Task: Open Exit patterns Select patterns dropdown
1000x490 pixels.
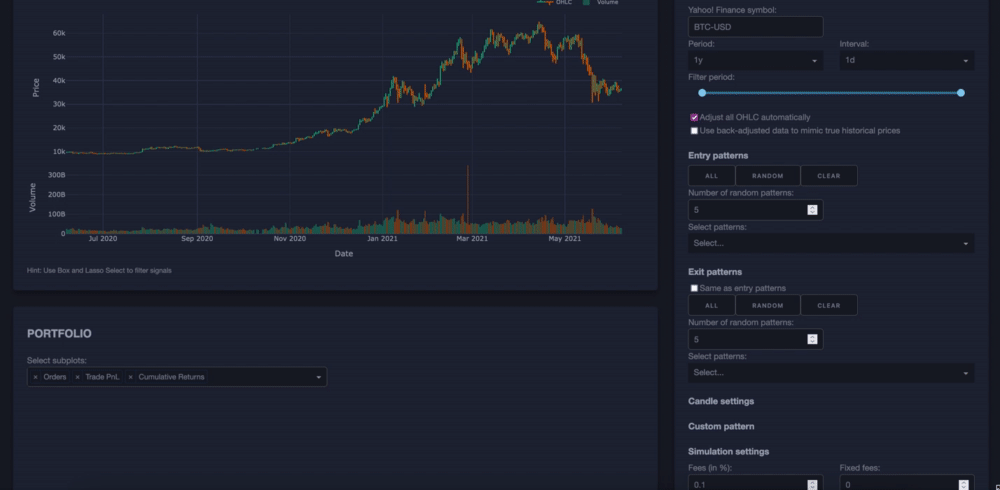Action: click(831, 373)
